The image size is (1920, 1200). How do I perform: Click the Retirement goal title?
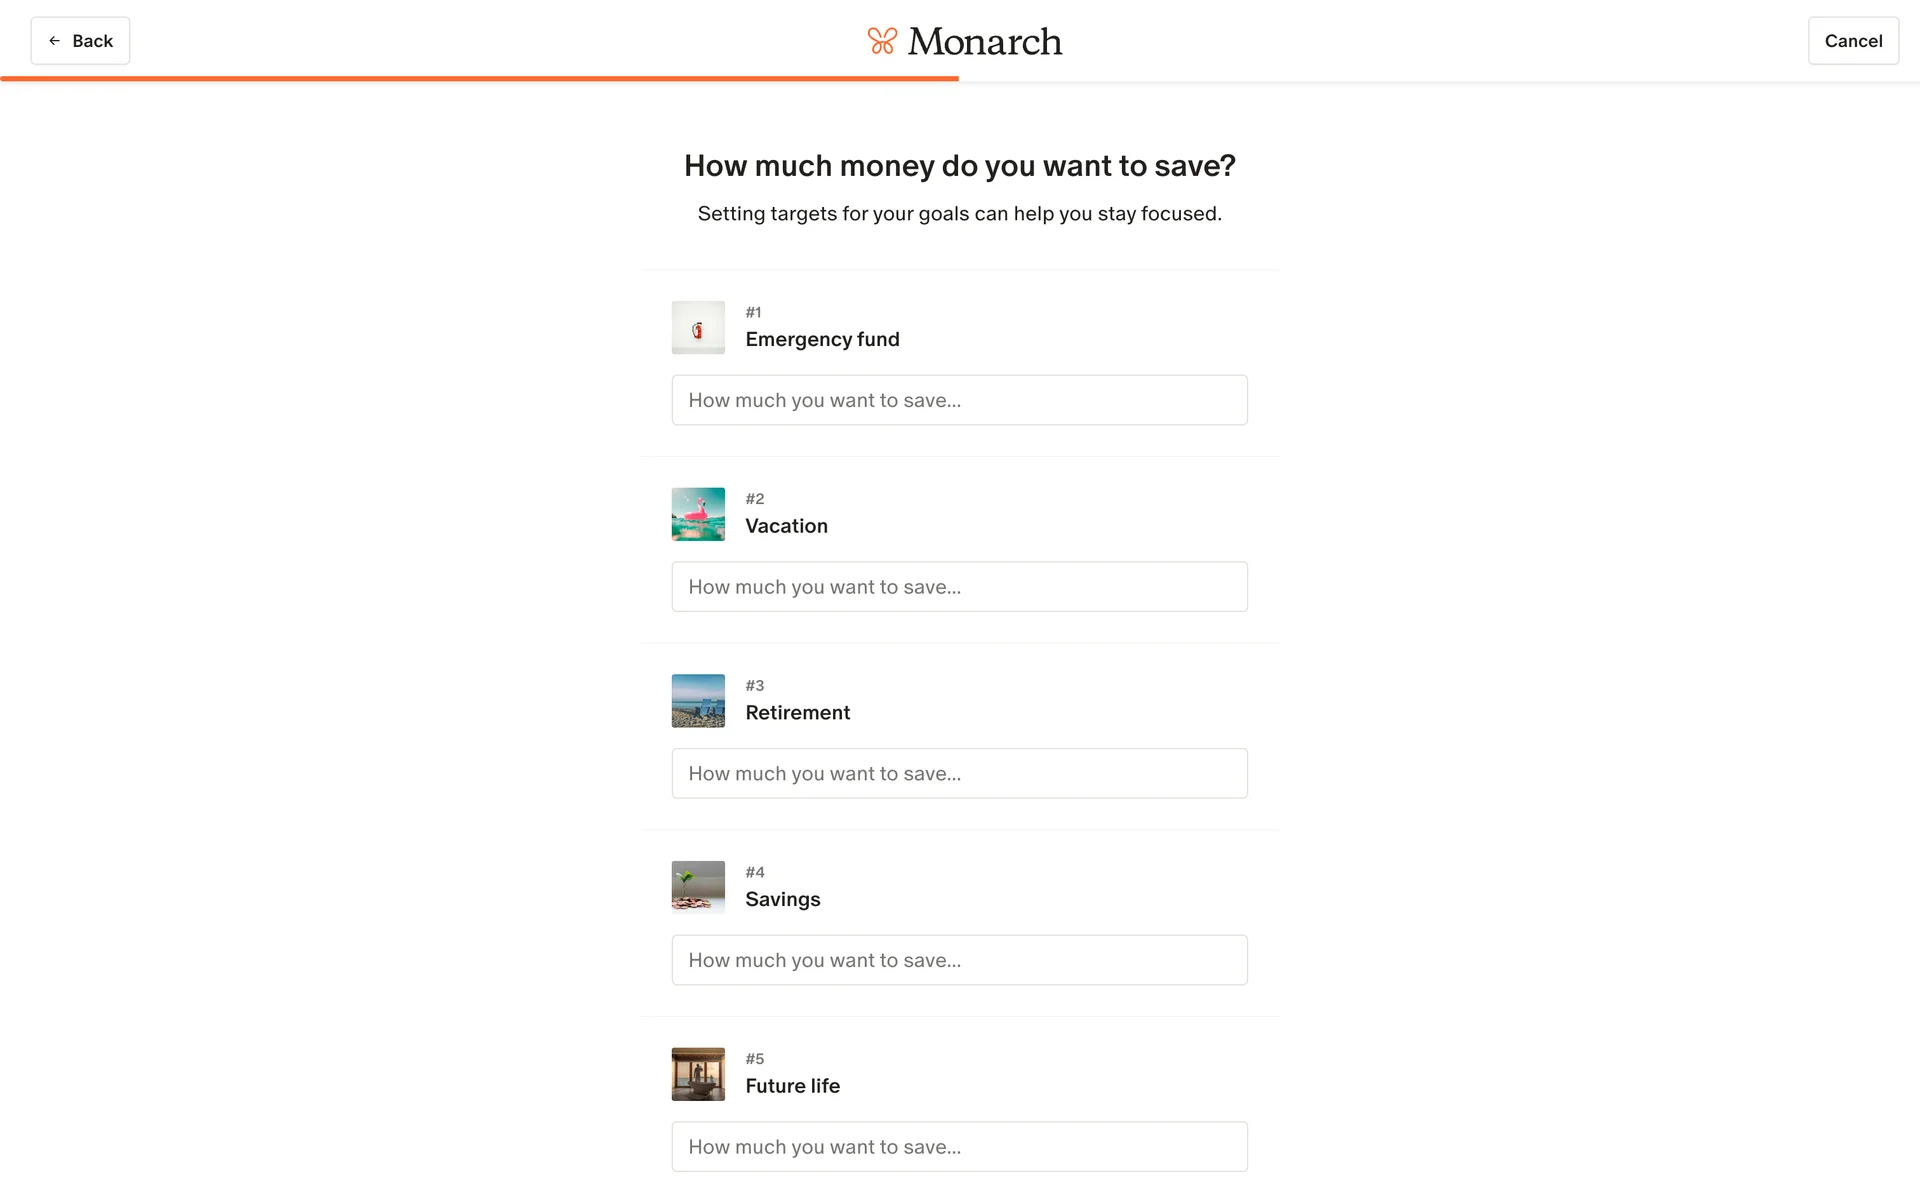pos(797,713)
